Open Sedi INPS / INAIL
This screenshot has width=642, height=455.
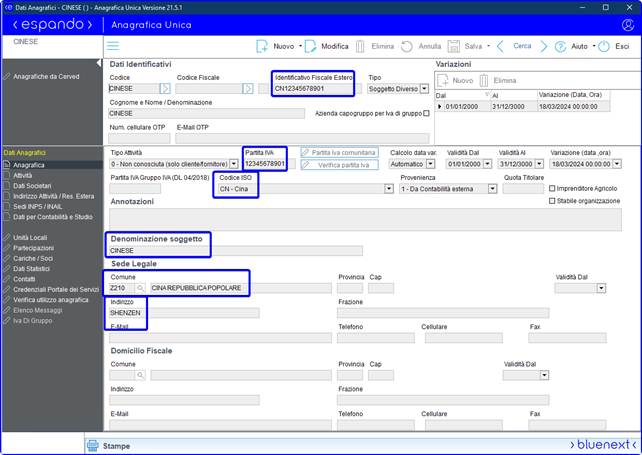[x=38, y=206]
